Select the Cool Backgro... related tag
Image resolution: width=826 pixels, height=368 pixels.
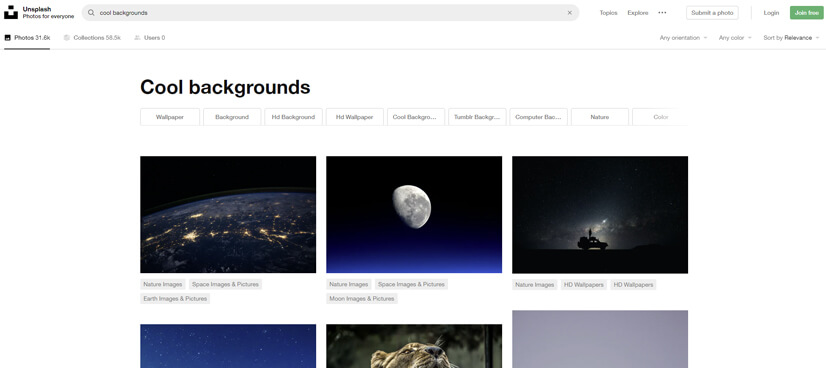coord(416,117)
